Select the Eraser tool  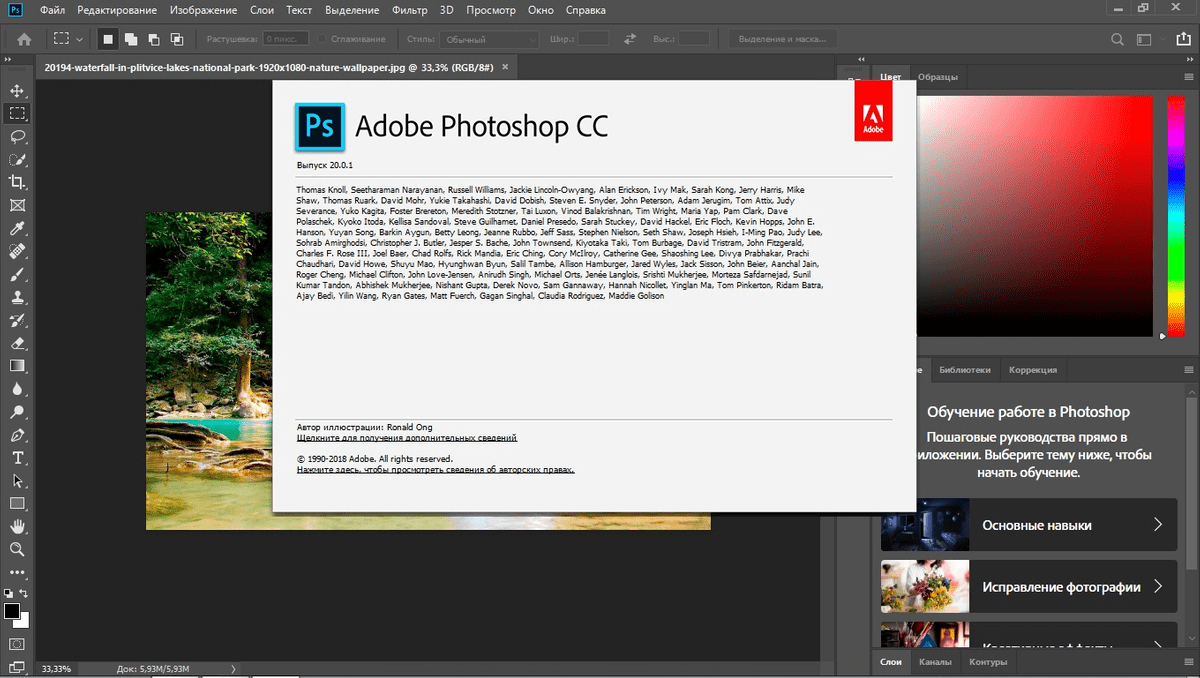tap(17, 343)
